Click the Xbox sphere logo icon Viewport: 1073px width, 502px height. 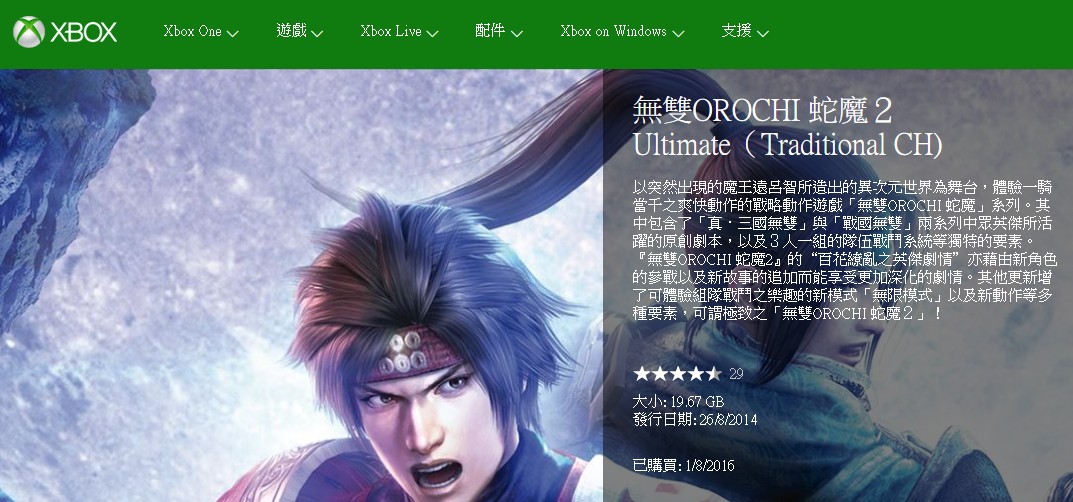coord(29,31)
